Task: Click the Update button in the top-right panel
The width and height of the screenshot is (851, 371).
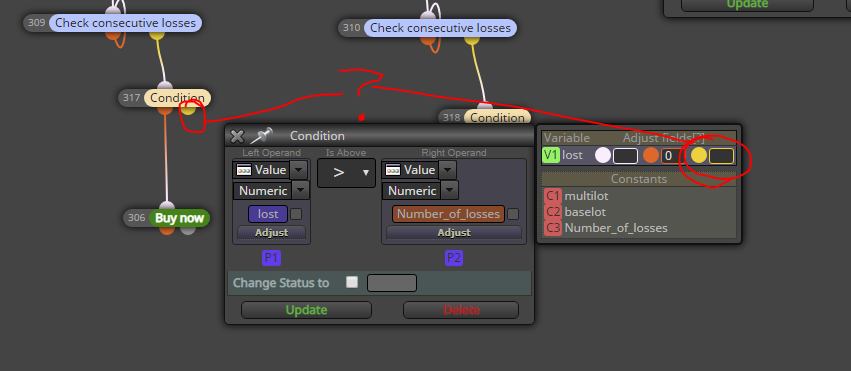Action: coord(747,4)
